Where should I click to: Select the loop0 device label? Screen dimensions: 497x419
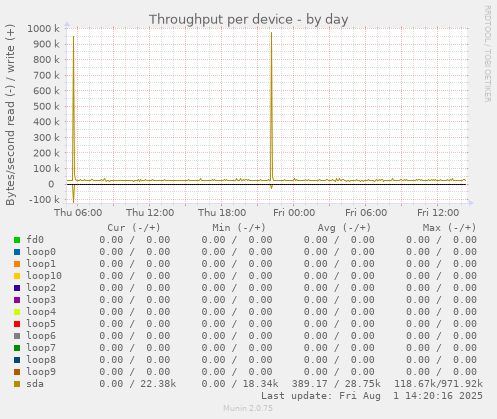pyautogui.click(x=41, y=252)
